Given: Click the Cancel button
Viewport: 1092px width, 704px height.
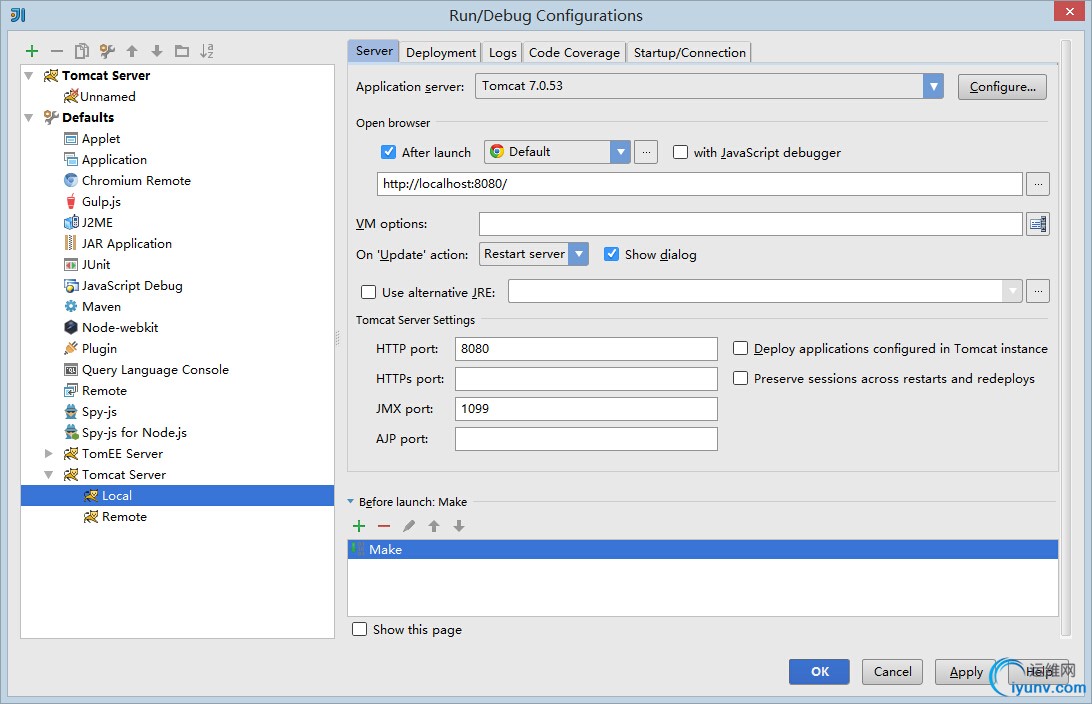Looking at the screenshot, I should [x=892, y=671].
